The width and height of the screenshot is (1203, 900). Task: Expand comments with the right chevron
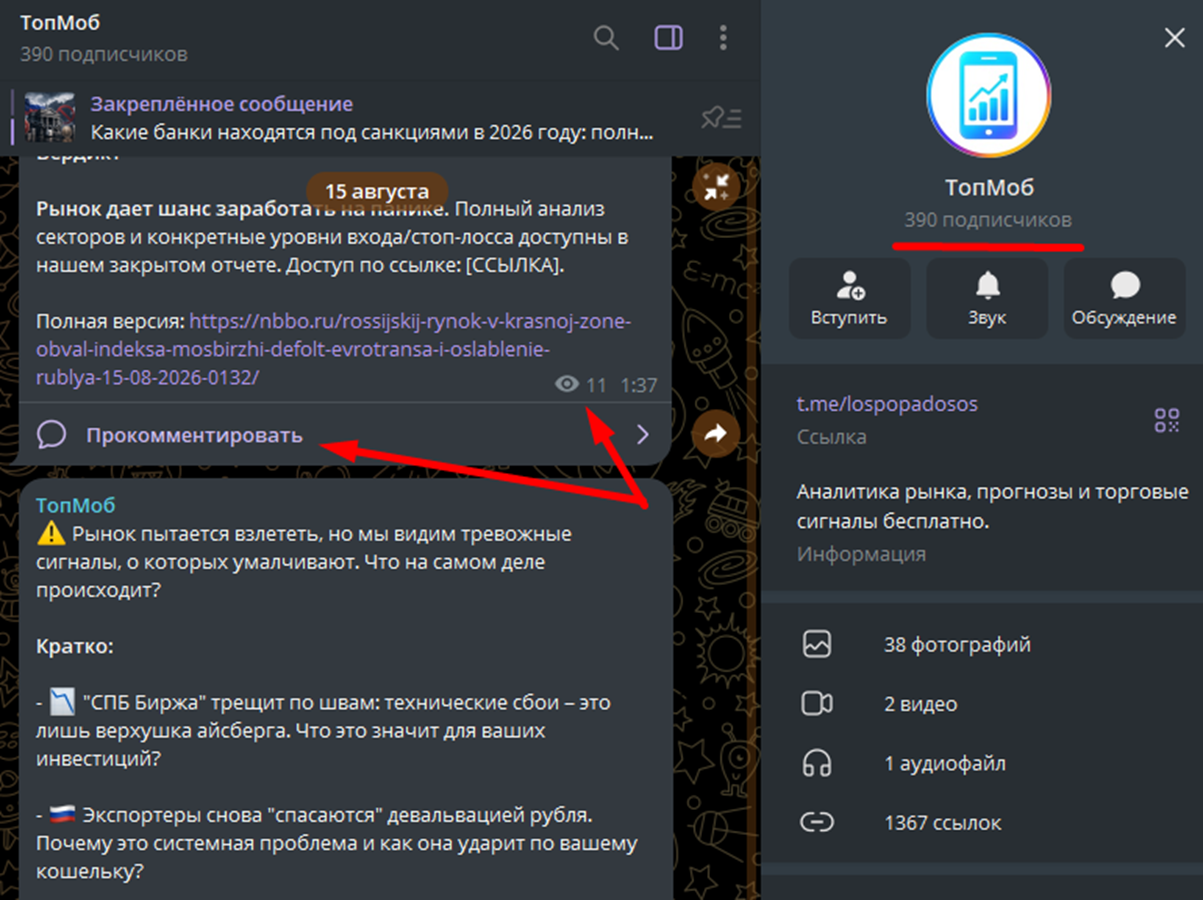(x=643, y=434)
